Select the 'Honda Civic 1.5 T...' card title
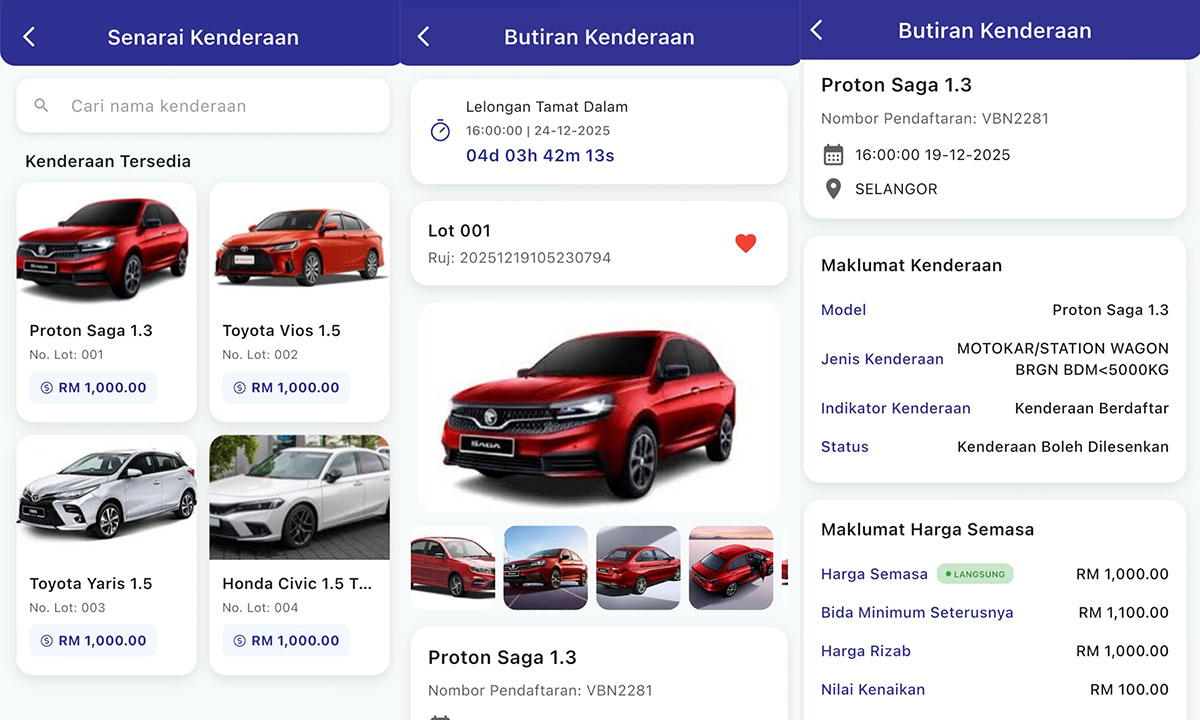 coord(297,584)
